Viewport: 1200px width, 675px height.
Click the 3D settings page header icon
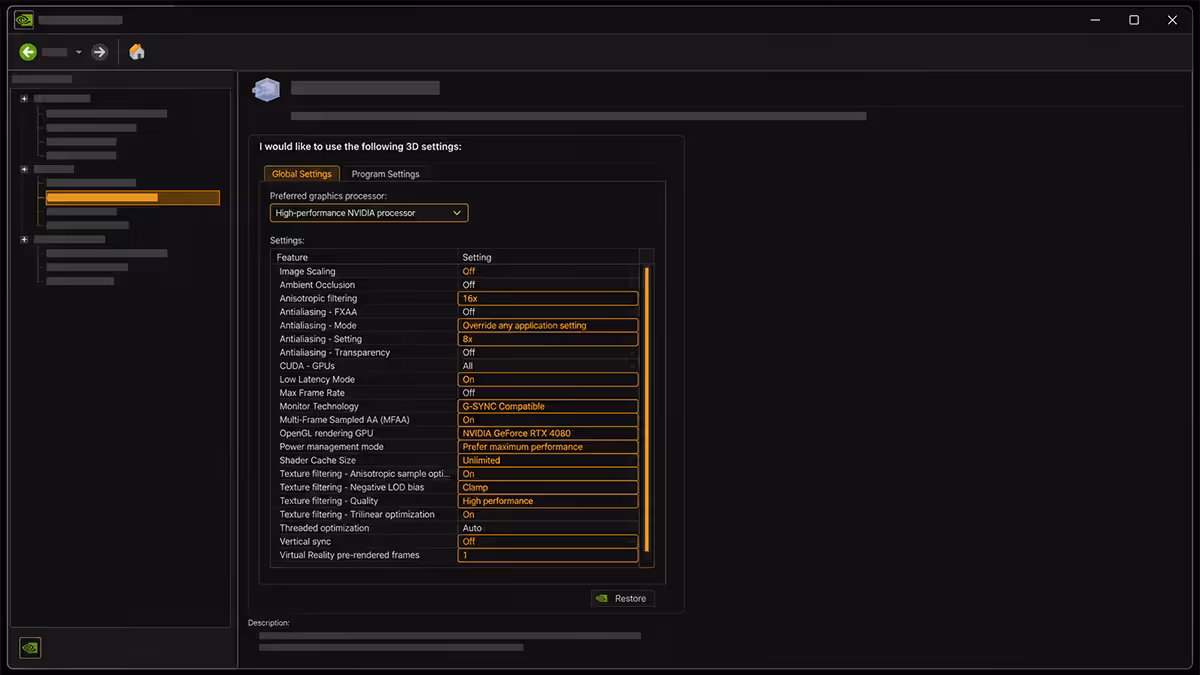coord(266,90)
